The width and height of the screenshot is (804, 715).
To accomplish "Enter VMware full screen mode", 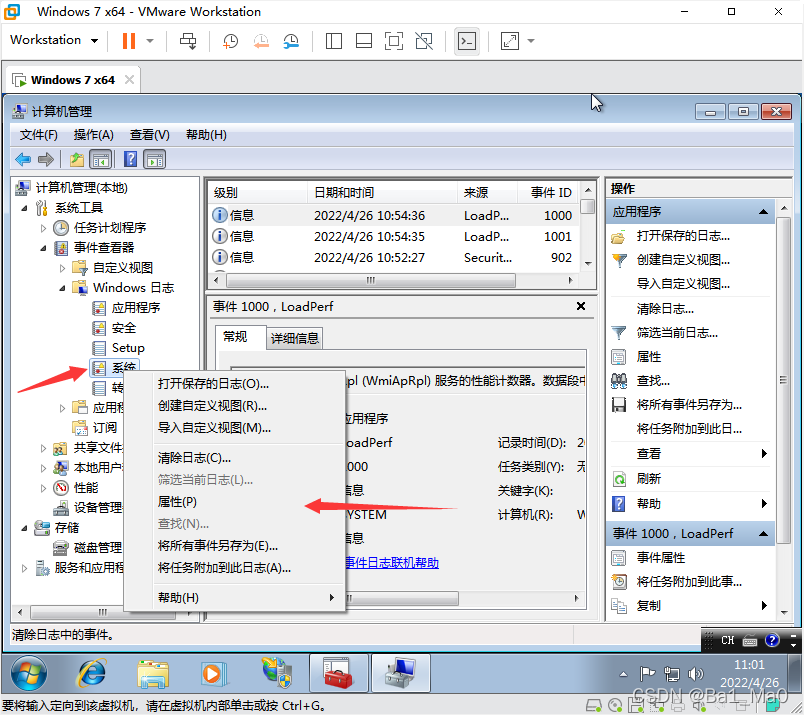I will pyautogui.click(x=394, y=41).
